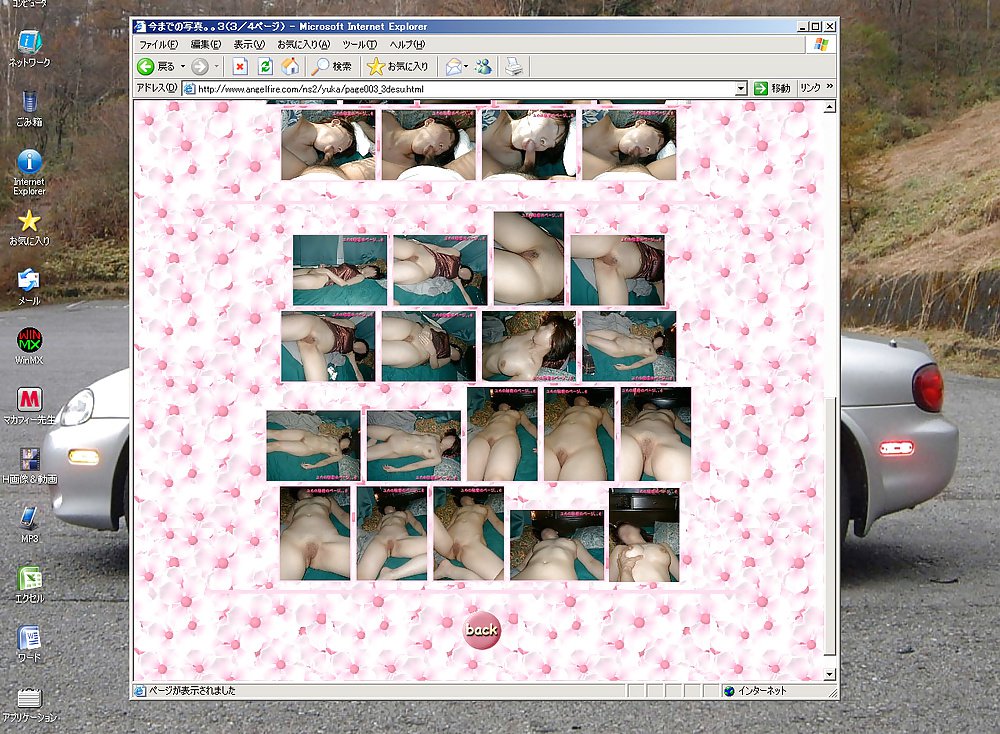Click the Back (戻る) navigation button
Image resolution: width=1000 pixels, height=734 pixels.
click(x=155, y=67)
